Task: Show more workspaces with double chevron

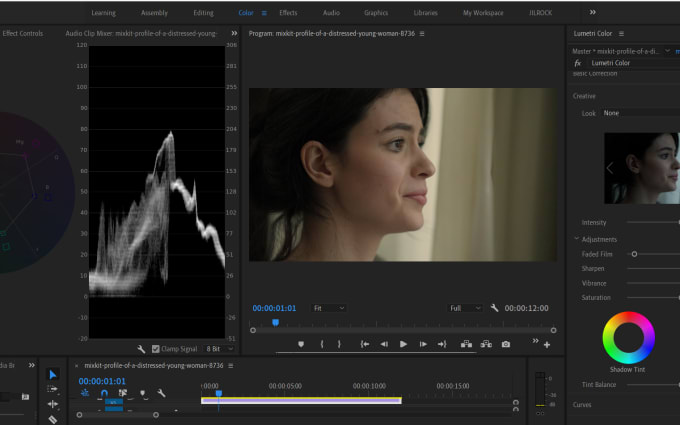Action: click(592, 13)
